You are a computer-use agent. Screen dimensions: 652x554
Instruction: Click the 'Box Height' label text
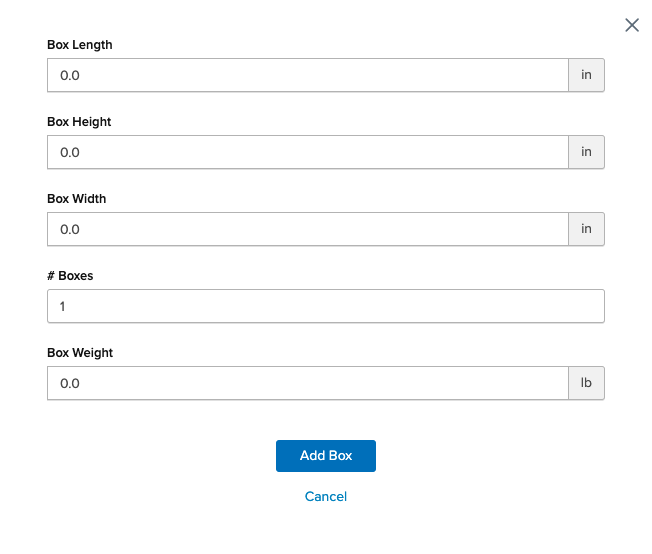[79, 122]
